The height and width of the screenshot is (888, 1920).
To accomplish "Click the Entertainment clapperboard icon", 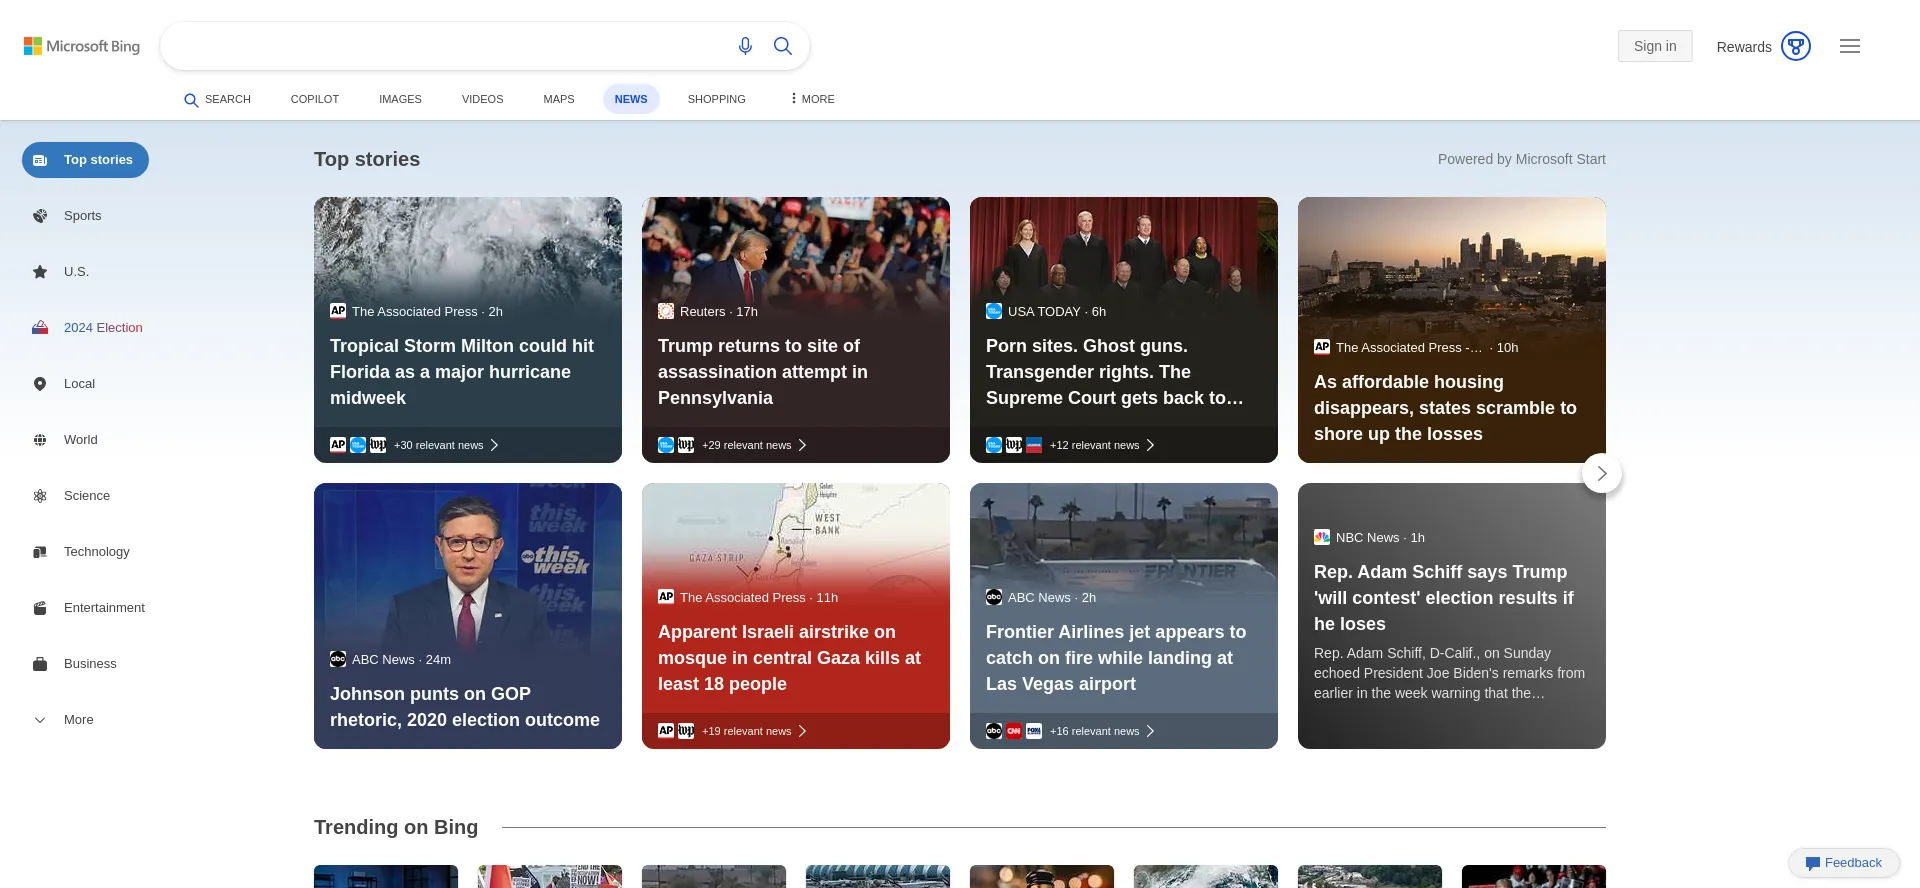I will 40,608.
